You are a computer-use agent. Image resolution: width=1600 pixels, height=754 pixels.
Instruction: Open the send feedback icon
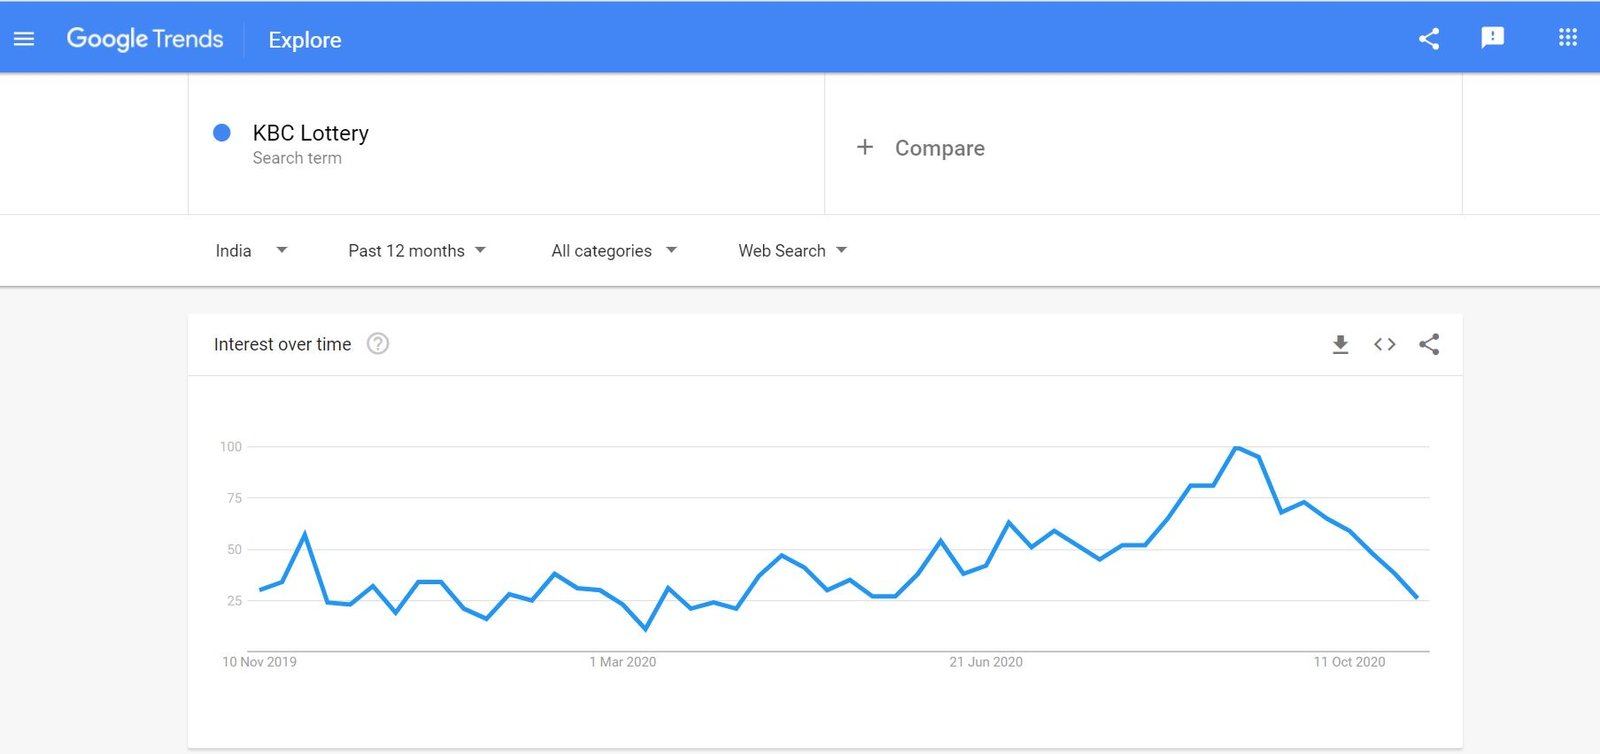(1492, 38)
